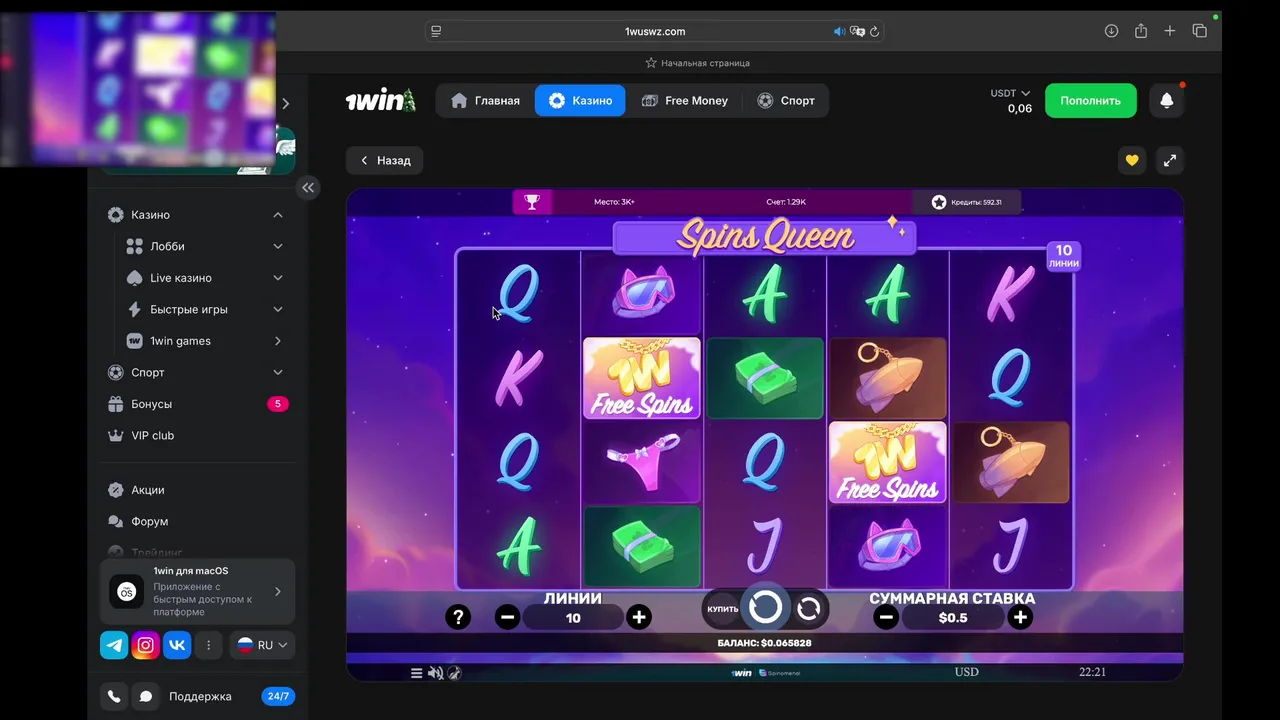Open notifications bell icon
The image size is (1280, 720).
coord(1166,101)
